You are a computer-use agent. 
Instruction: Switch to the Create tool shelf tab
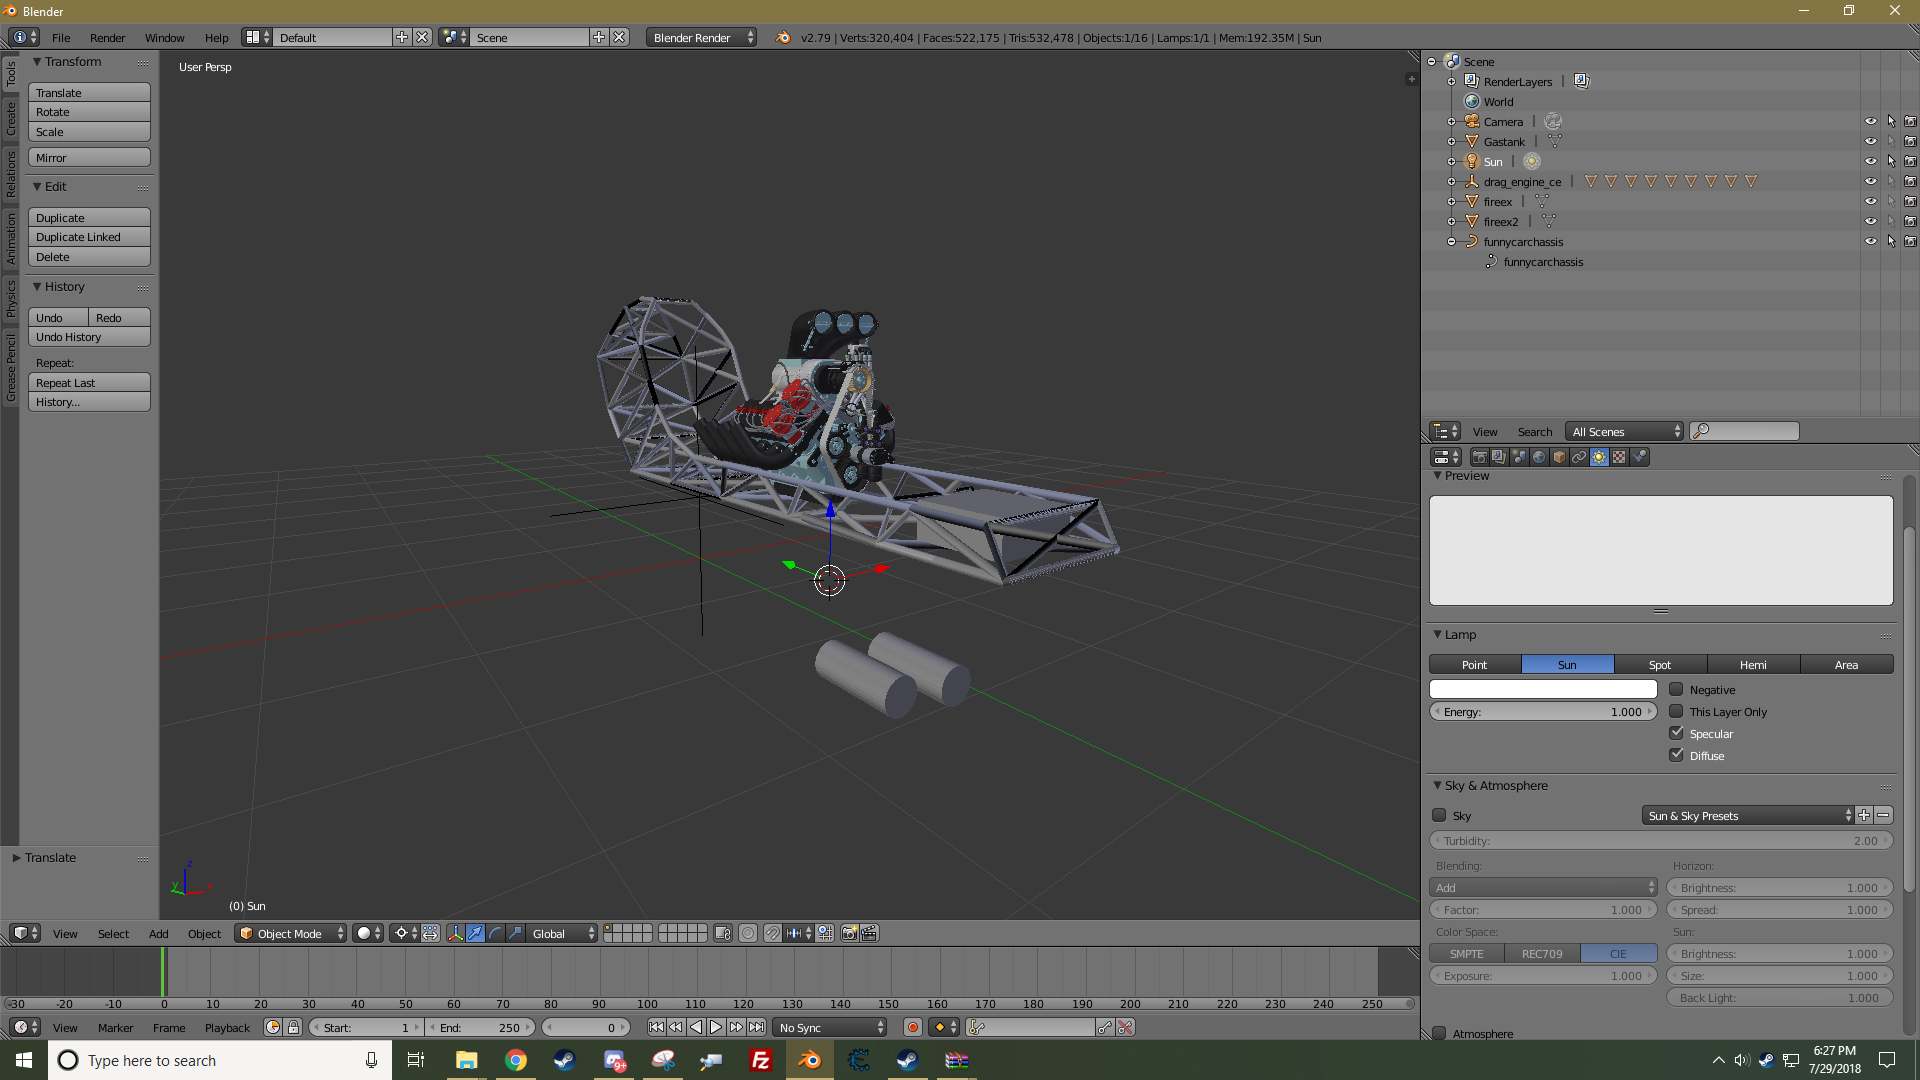(11, 118)
